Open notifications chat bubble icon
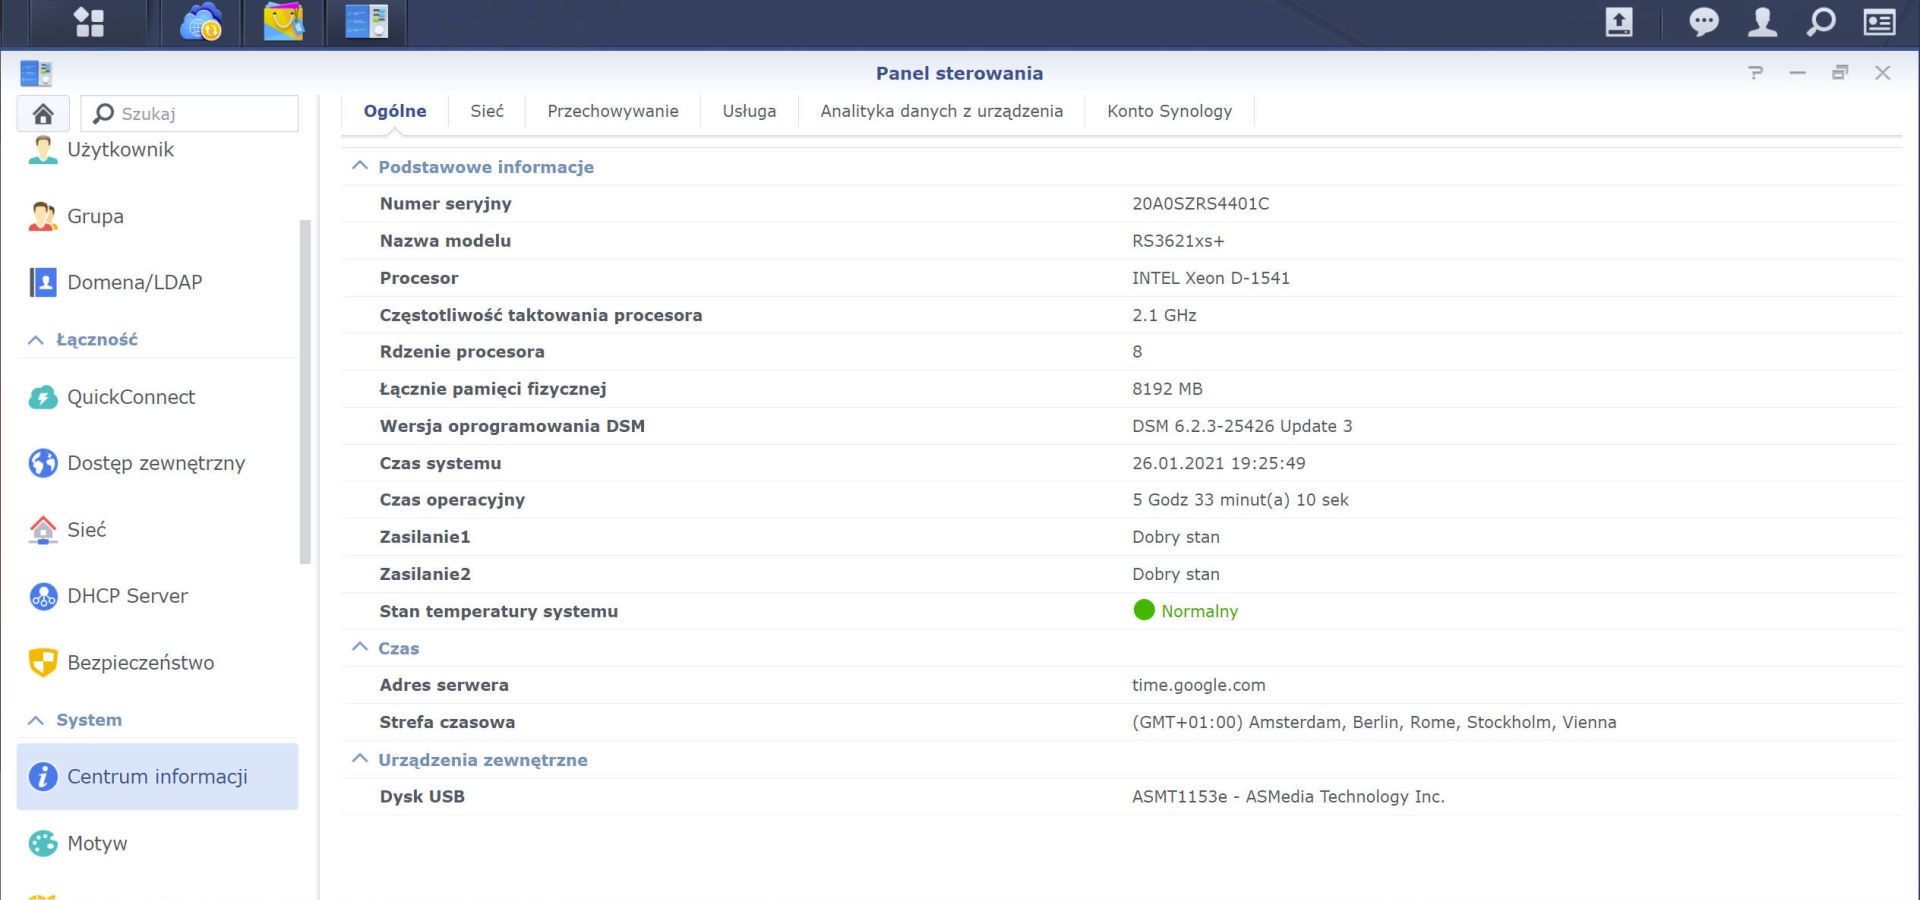This screenshot has height=900, width=1920. coord(1703,22)
